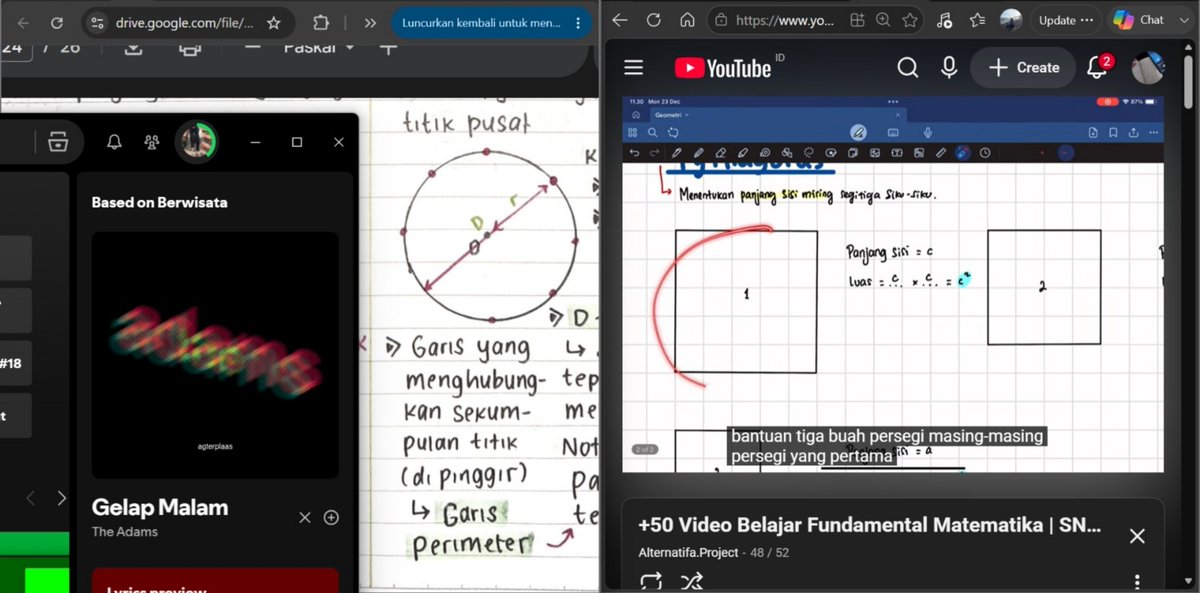Image resolution: width=1200 pixels, height=593 pixels.
Task: Open the YouTube account avatar
Action: [x=1148, y=68]
